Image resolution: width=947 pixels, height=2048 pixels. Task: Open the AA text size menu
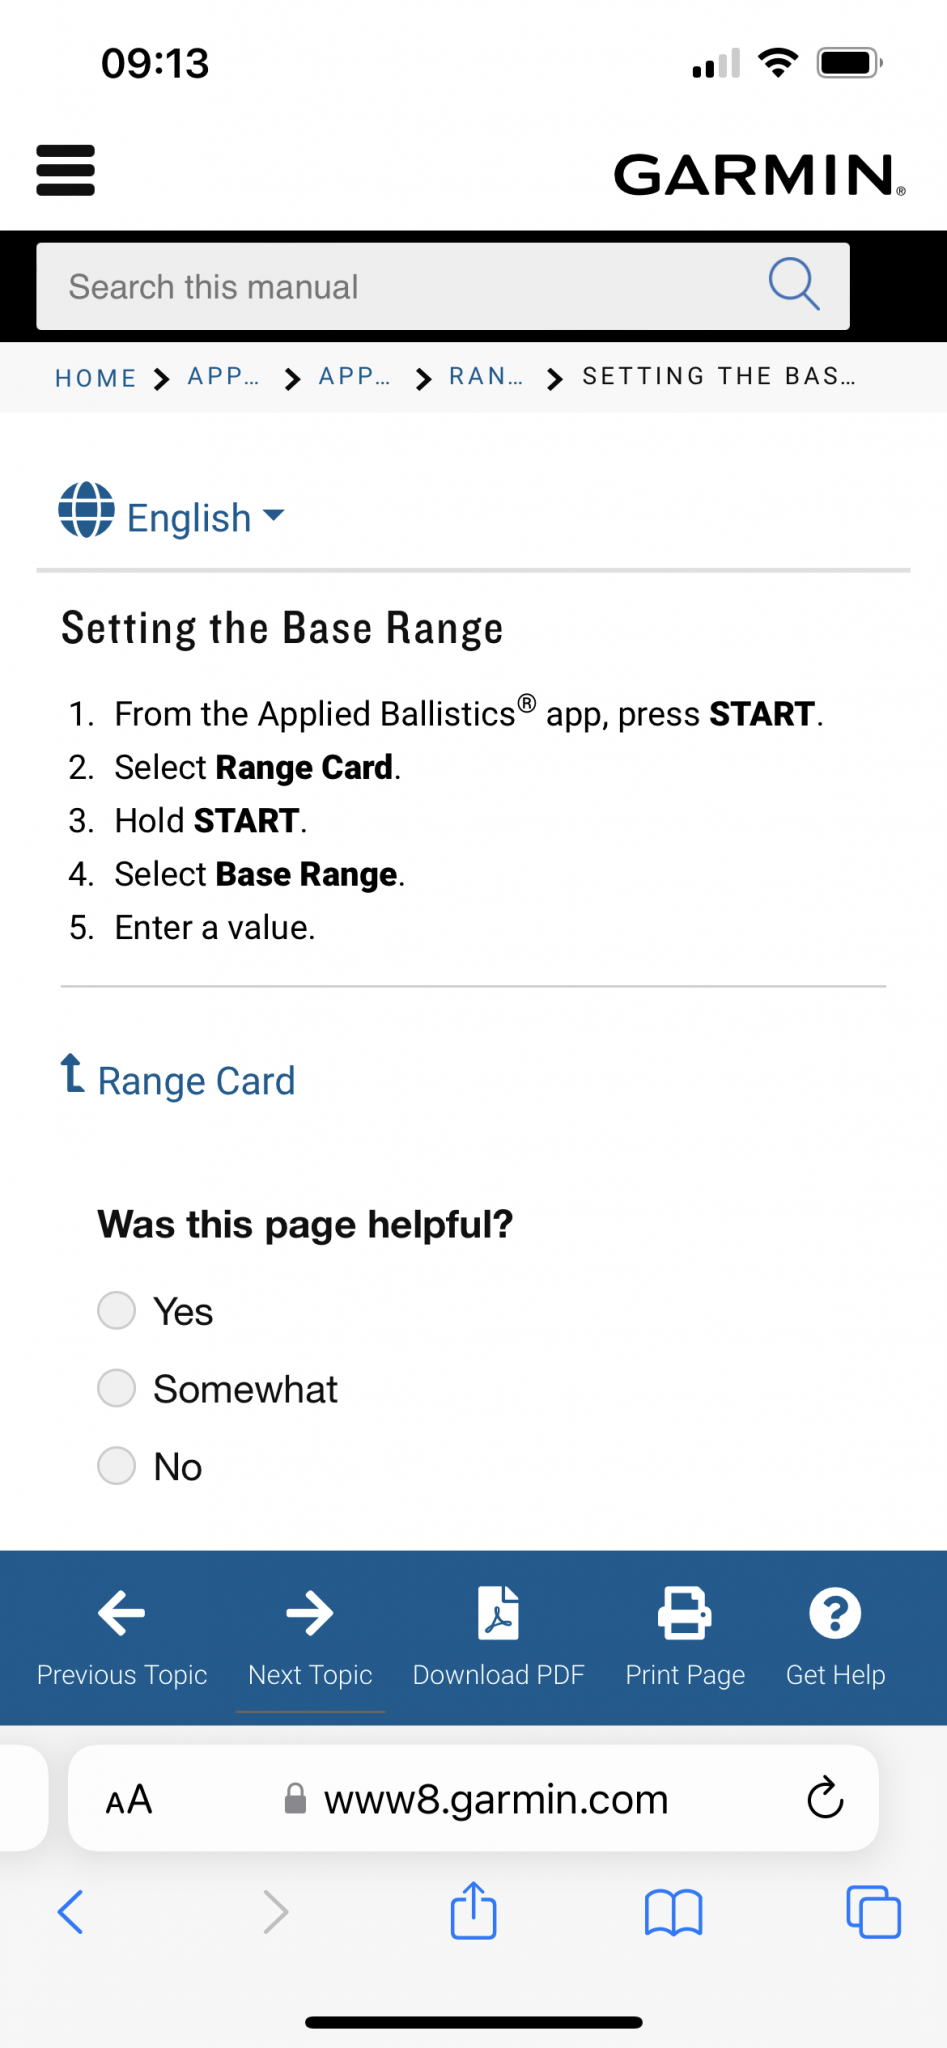(x=129, y=1799)
